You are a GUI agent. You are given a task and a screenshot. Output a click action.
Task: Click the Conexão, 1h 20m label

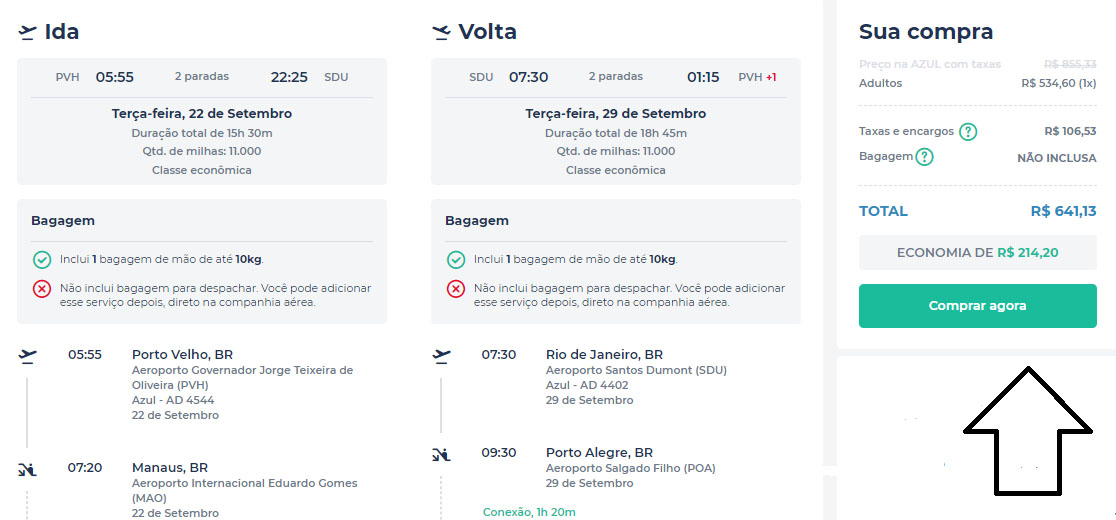(529, 512)
